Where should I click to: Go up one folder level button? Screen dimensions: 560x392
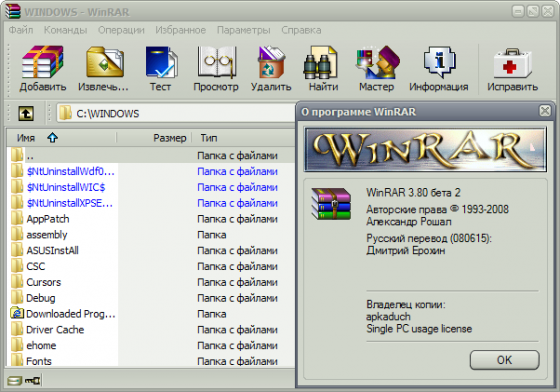[x=26, y=114]
